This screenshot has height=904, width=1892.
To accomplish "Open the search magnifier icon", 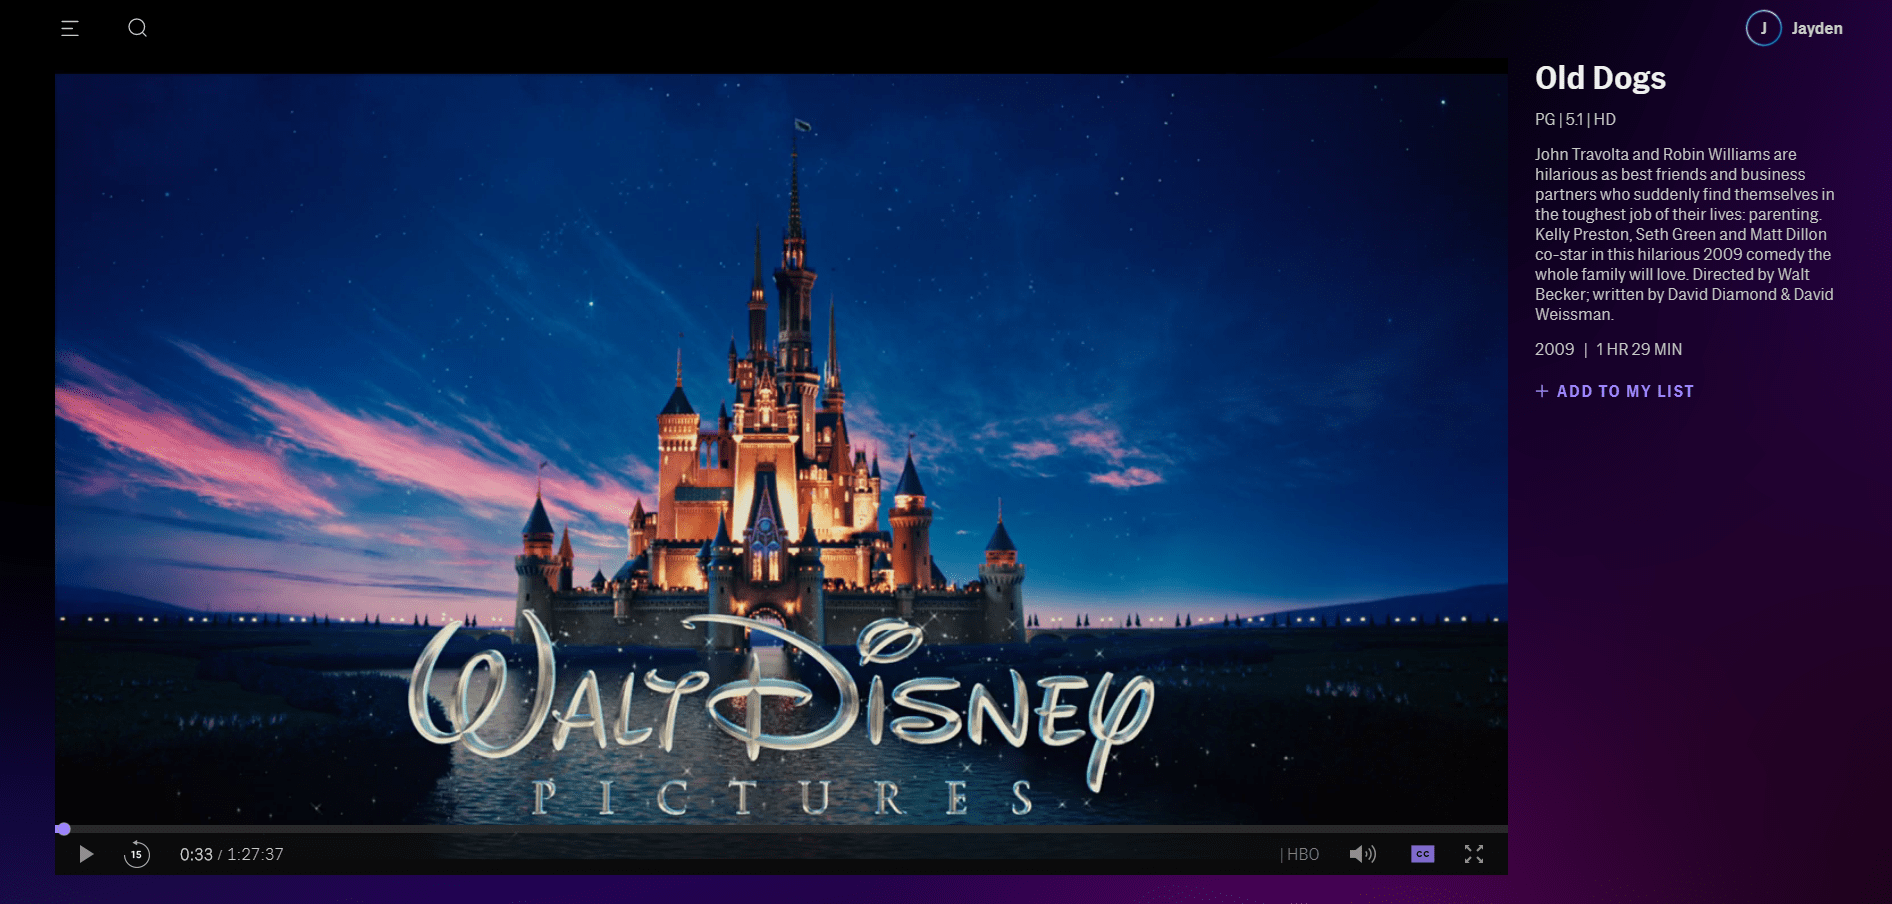I will click(x=138, y=28).
